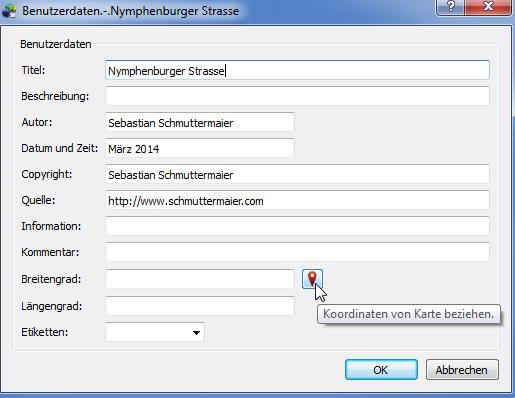Select the Autor input field
Image resolution: width=515 pixels, height=398 pixels.
pos(200,122)
